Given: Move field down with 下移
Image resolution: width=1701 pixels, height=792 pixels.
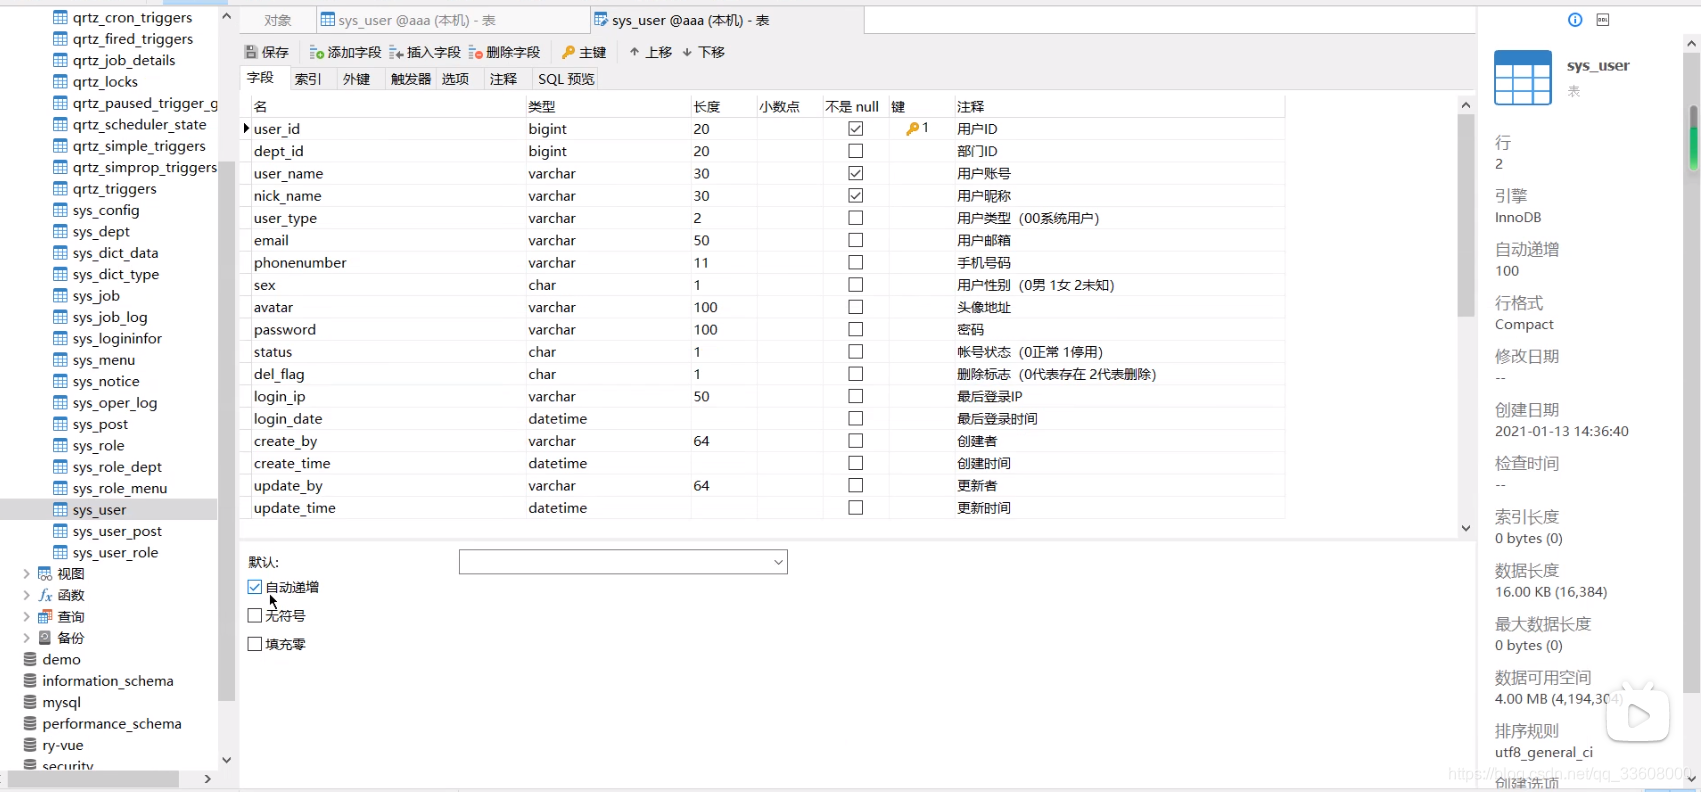Looking at the screenshot, I should [x=703, y=52].
